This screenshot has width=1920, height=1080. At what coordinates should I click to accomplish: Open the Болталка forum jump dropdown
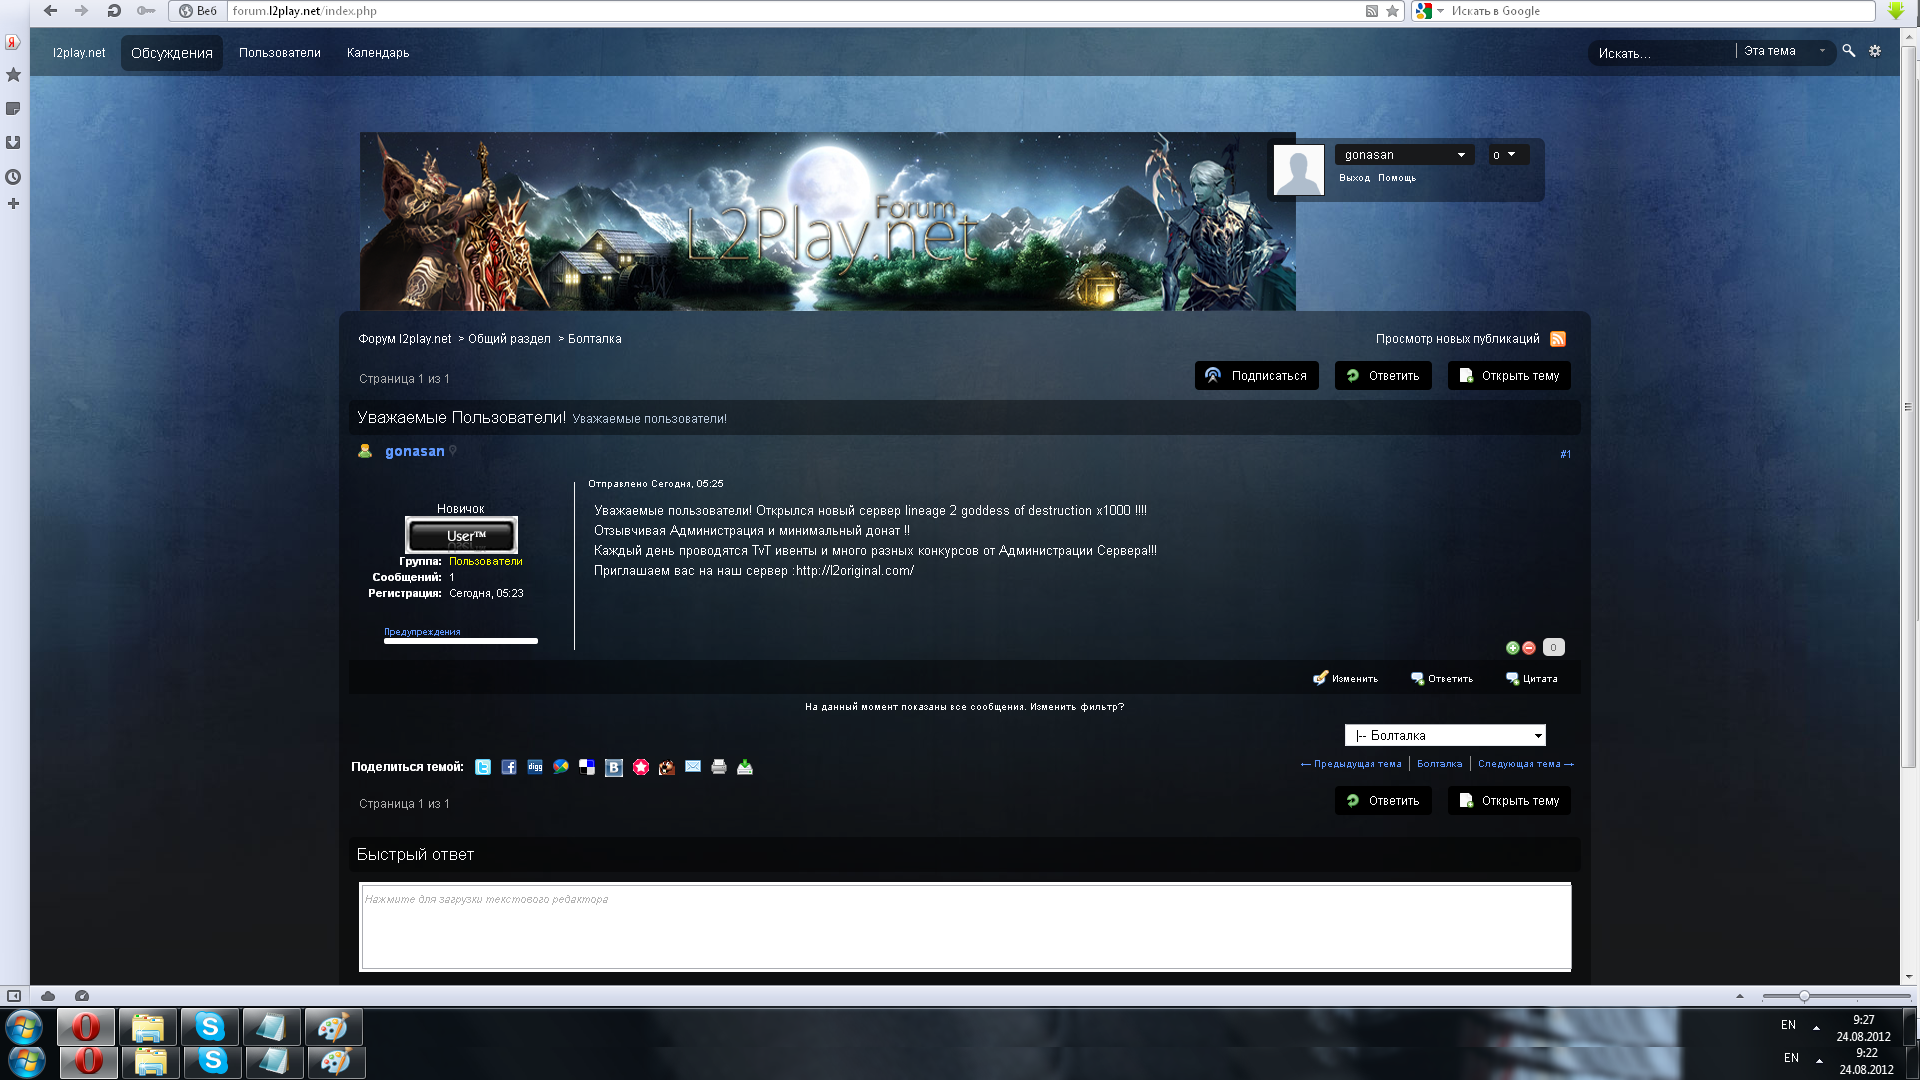click(x=1445, y=736)
